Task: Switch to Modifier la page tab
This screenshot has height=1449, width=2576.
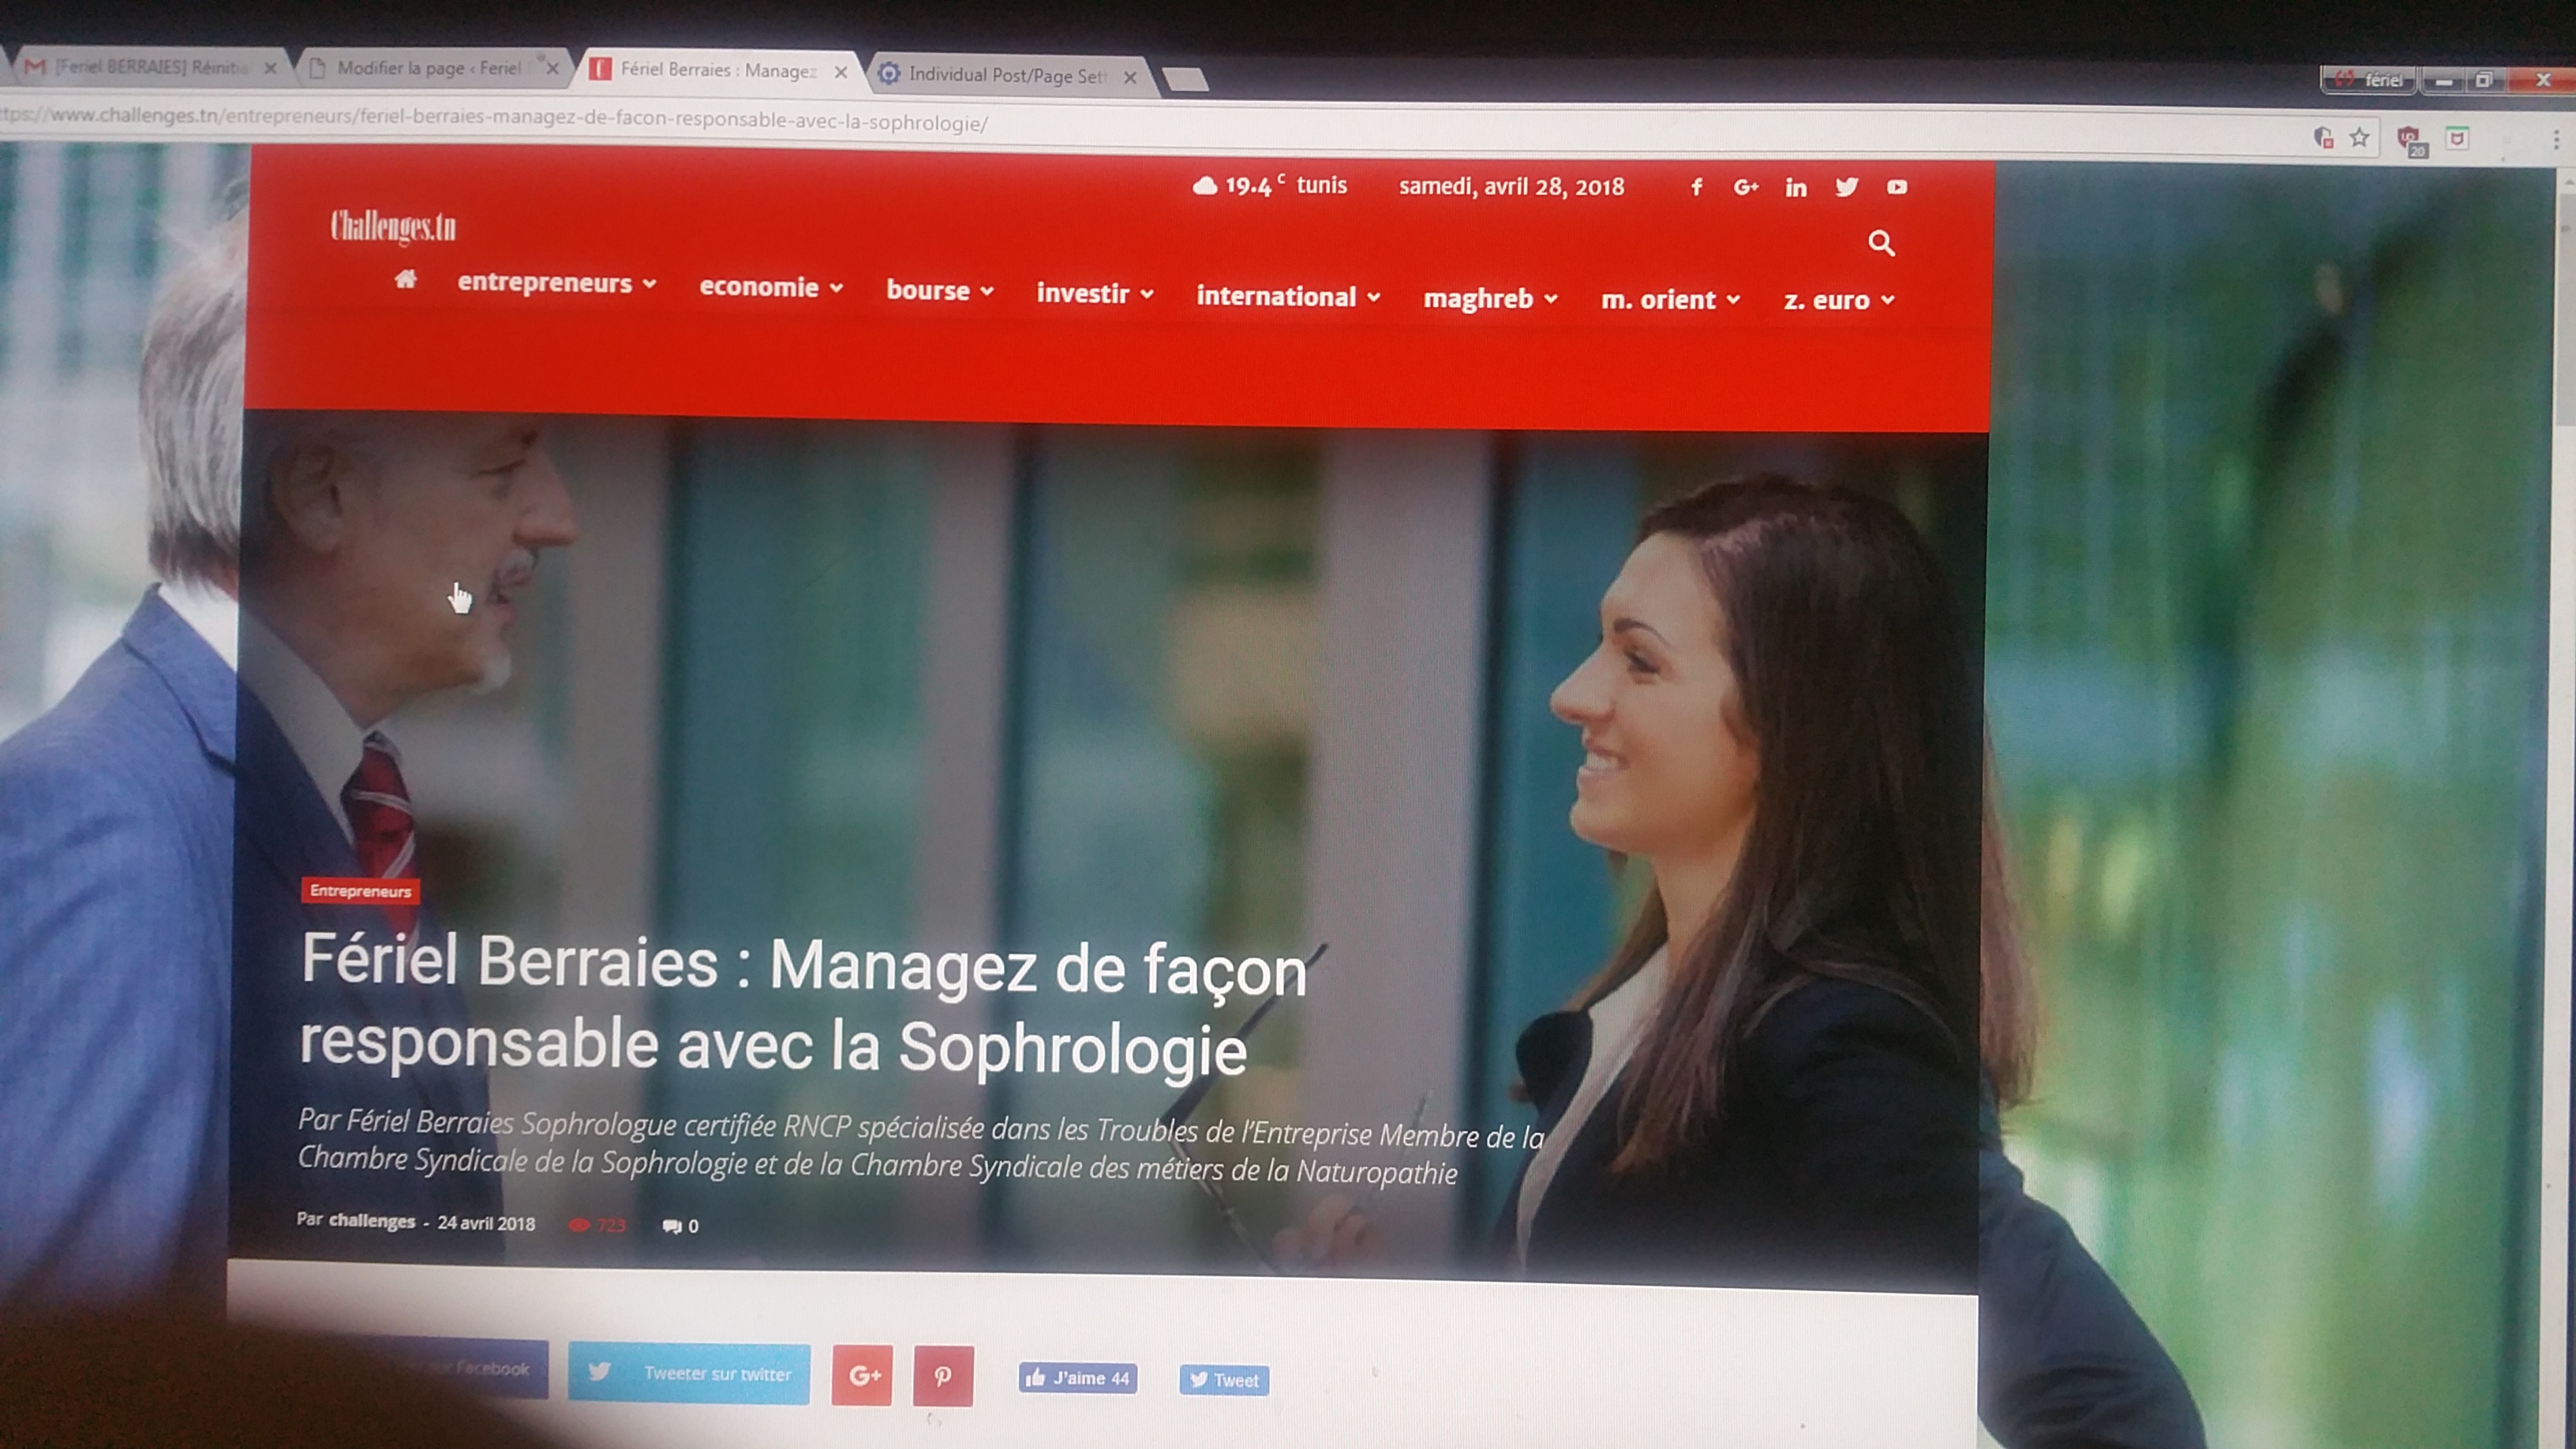Action: 432,68
